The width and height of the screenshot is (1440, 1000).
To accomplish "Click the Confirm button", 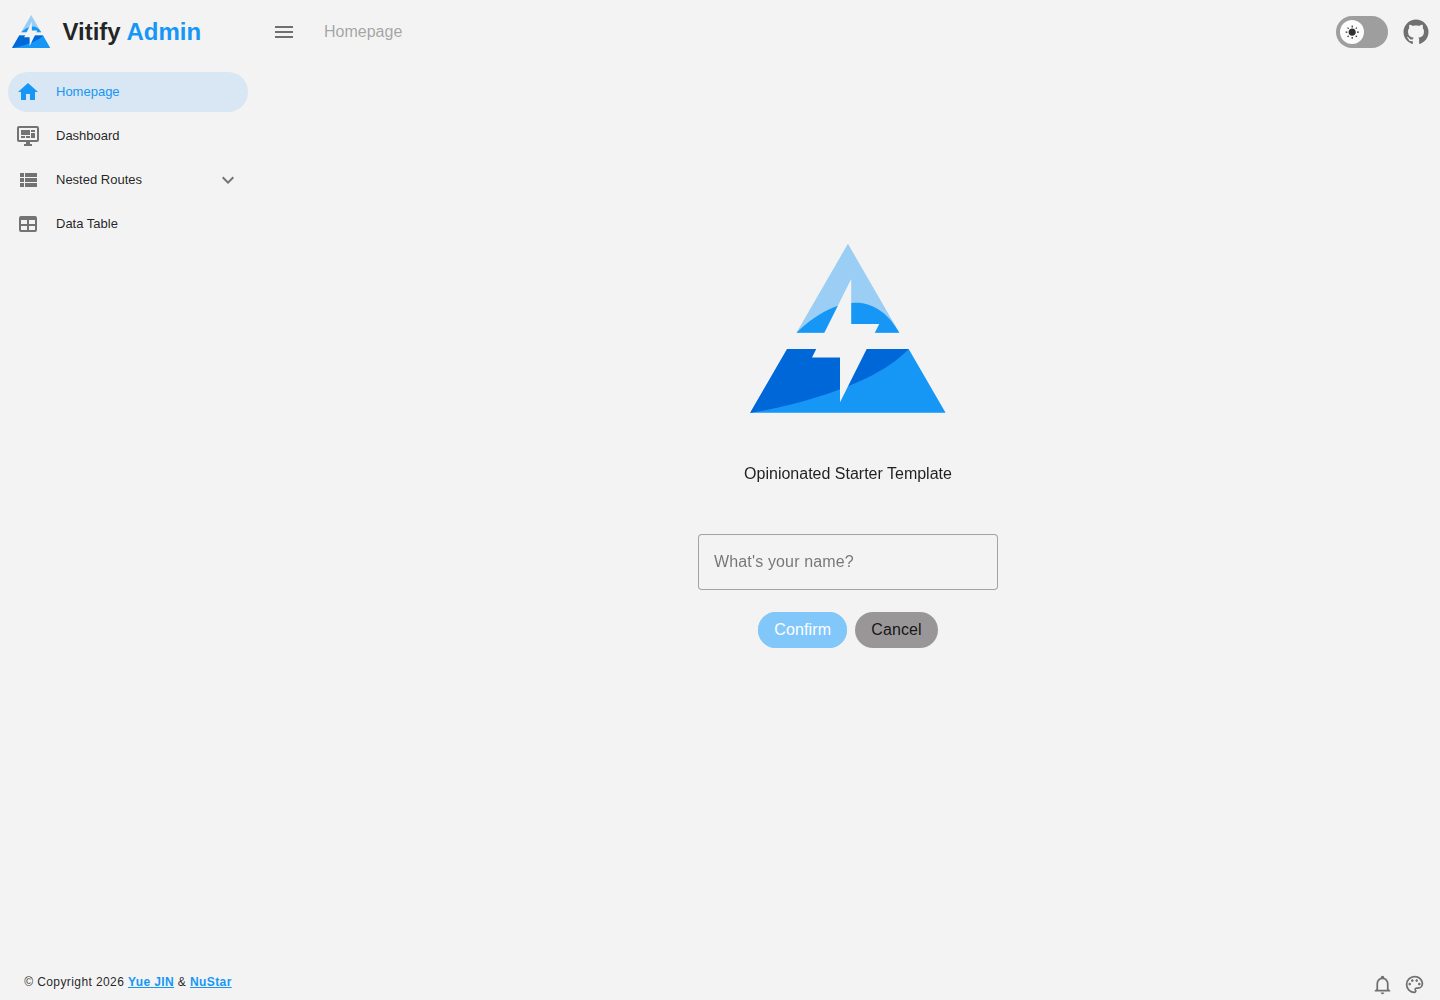I will (x=802, y=630).
